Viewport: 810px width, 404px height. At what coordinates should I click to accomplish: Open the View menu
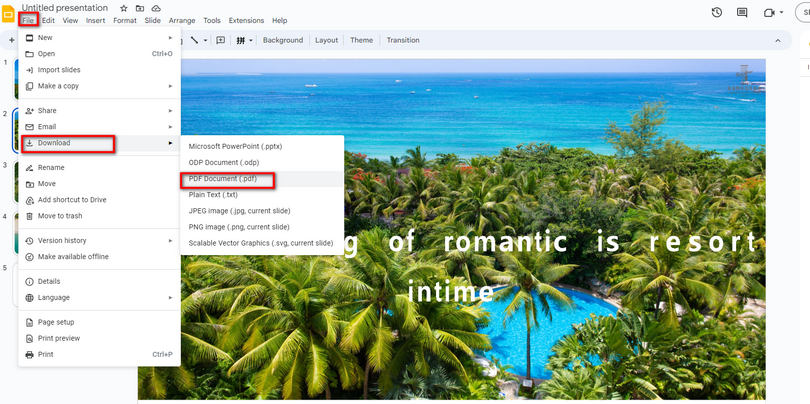pos(70,21)
